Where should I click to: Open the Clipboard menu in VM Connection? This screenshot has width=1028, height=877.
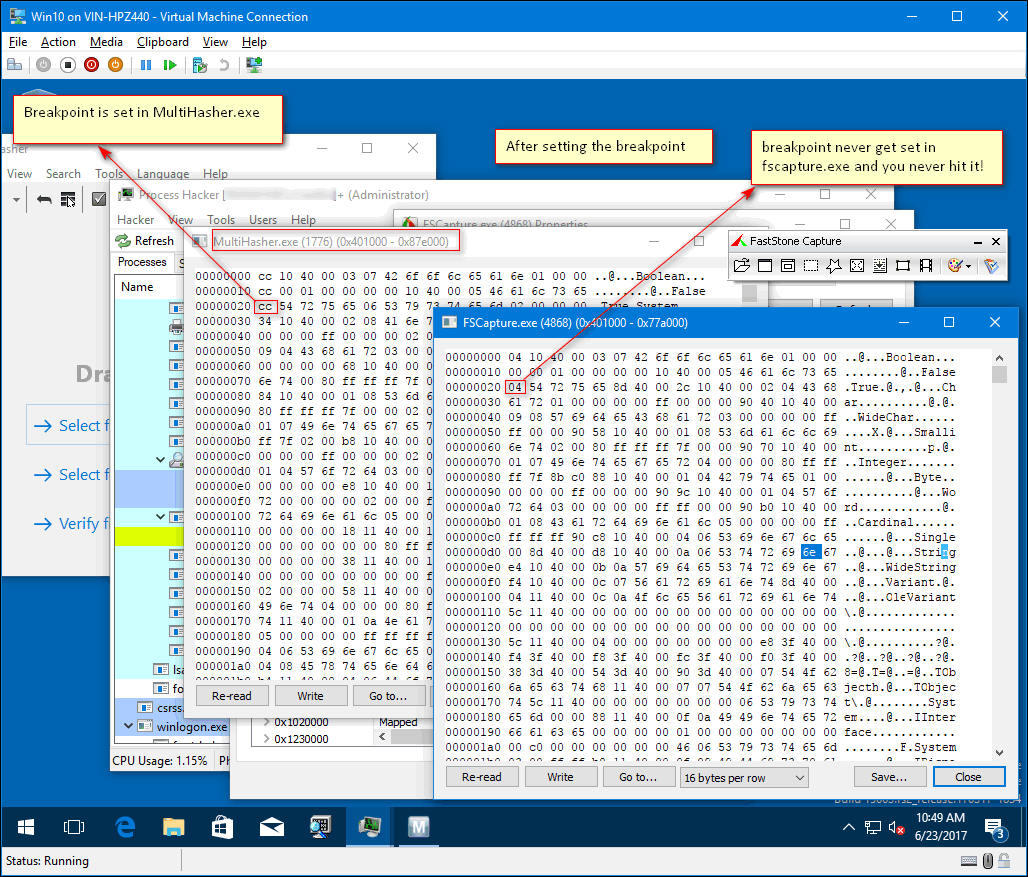coord(162,42)
